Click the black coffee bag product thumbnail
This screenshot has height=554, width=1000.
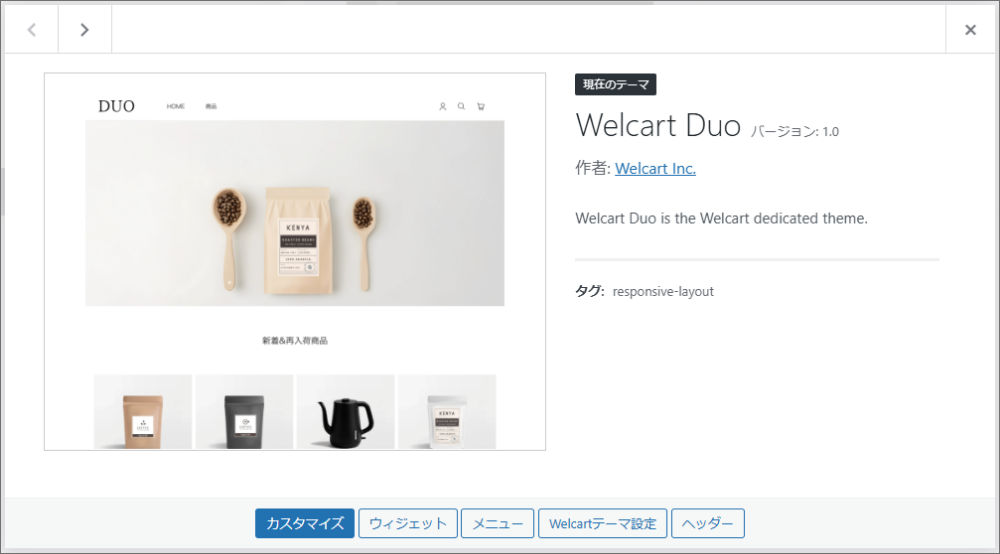[x=244, y=412]
